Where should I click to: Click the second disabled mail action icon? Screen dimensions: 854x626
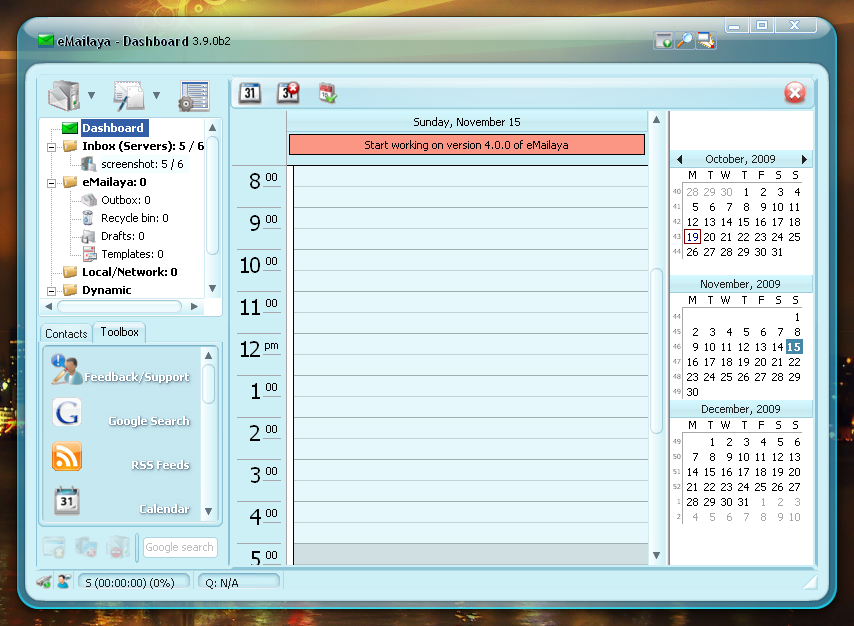click(x=86, y=547)
